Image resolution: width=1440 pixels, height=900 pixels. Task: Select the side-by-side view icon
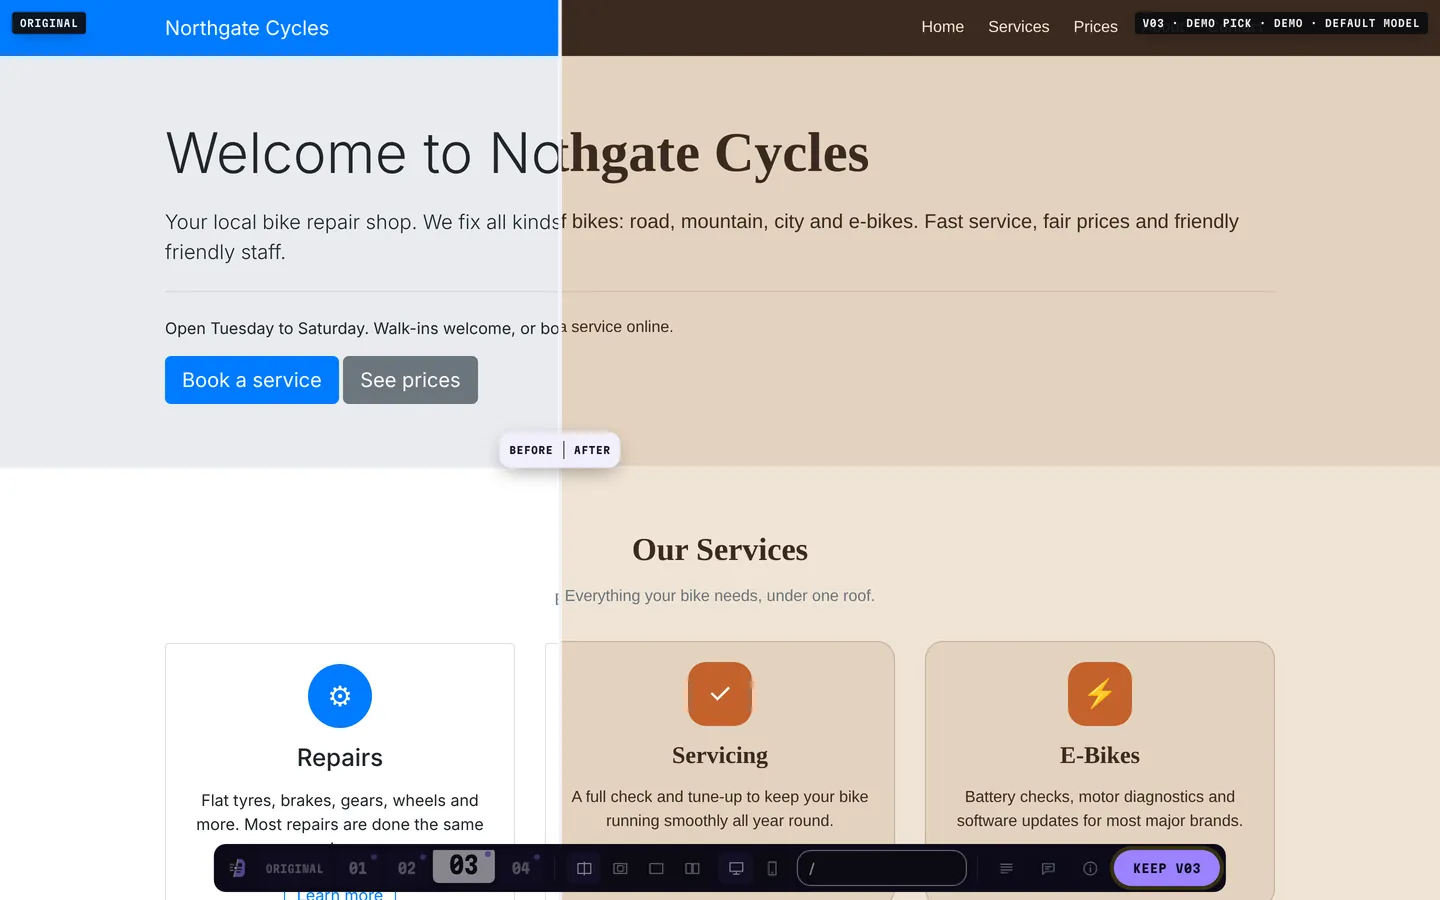692,868
